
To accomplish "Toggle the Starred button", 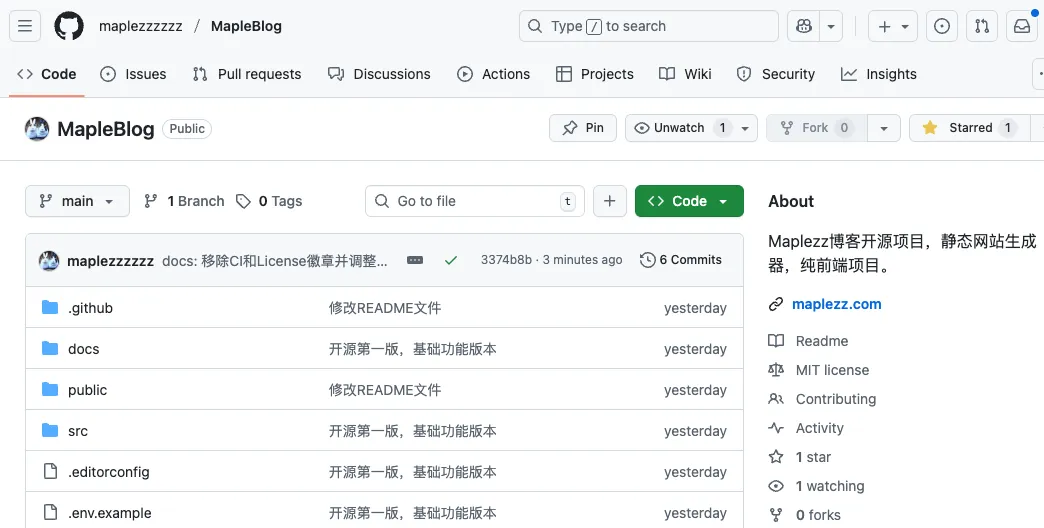I will click(969, 128).
